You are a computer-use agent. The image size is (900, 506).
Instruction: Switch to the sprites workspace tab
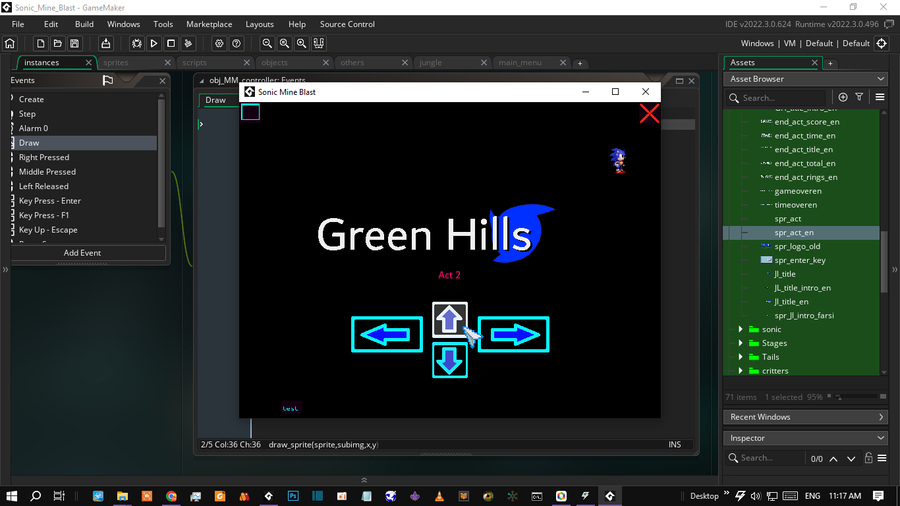click(x=116, y=63)
